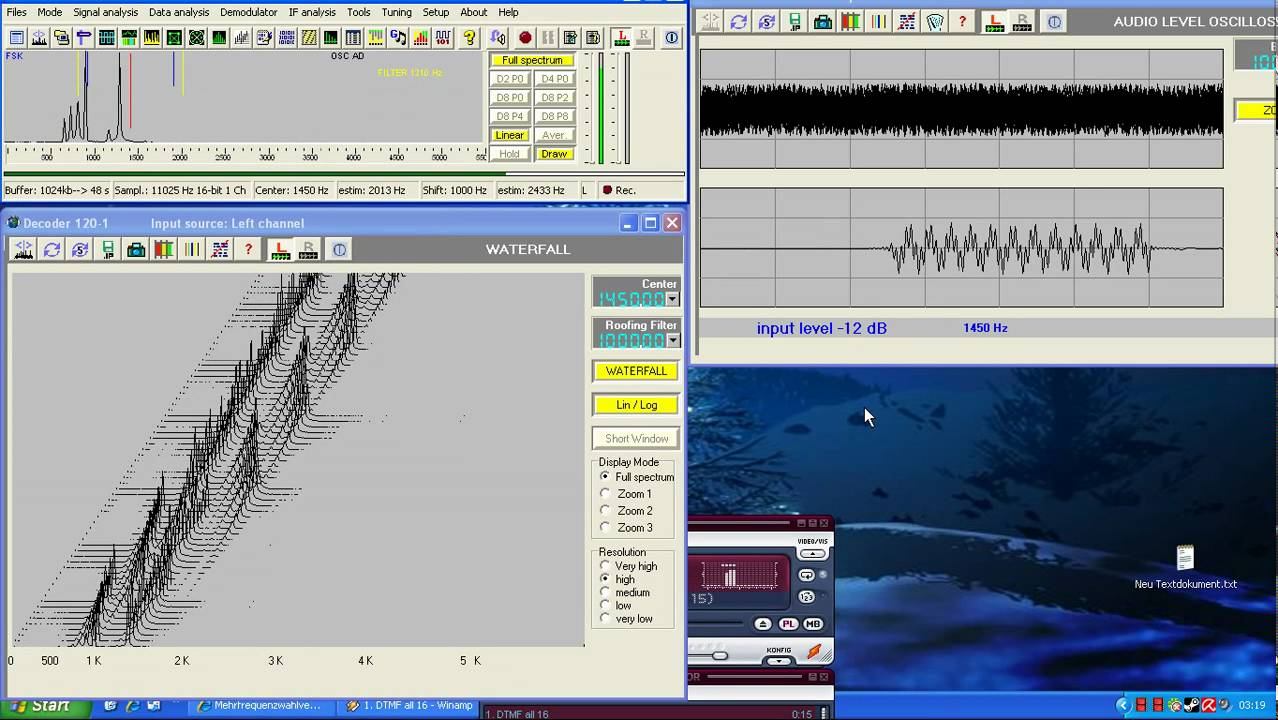Select the Neu Textdokument.txt desktop icon
Screen dimensions: 1278x720
click(1185, 568)
